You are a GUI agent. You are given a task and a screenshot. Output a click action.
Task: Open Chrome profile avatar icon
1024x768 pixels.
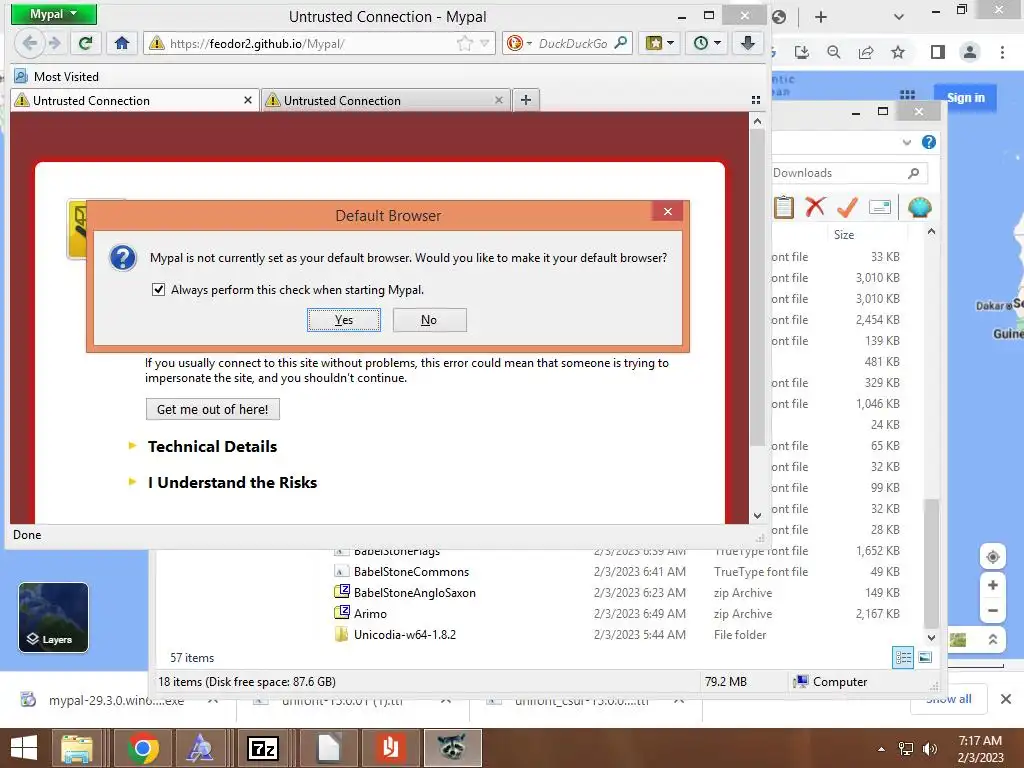(x=970, y=52)
